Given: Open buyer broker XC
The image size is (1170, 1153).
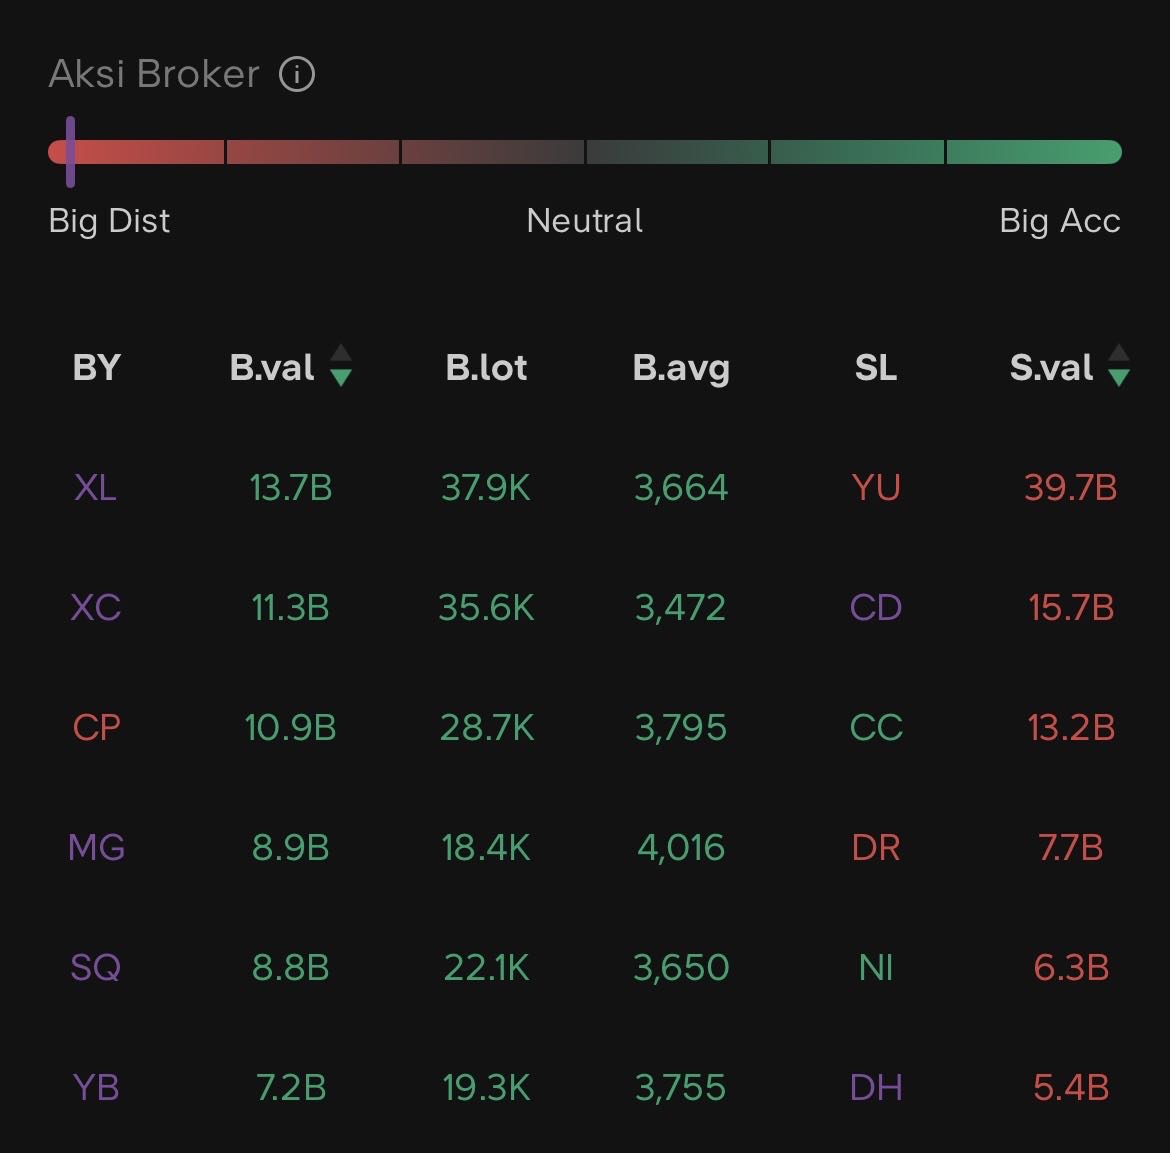Looking at the screenshot, I should point(96,608).
